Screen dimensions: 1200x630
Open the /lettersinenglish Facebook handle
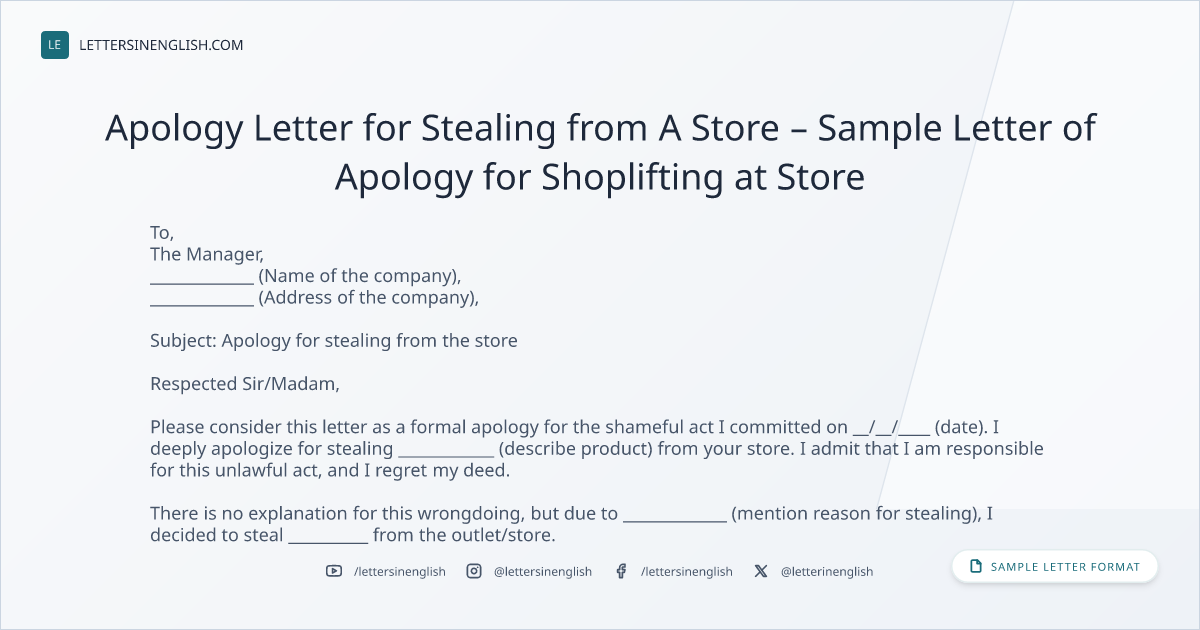tap(687, 571)
